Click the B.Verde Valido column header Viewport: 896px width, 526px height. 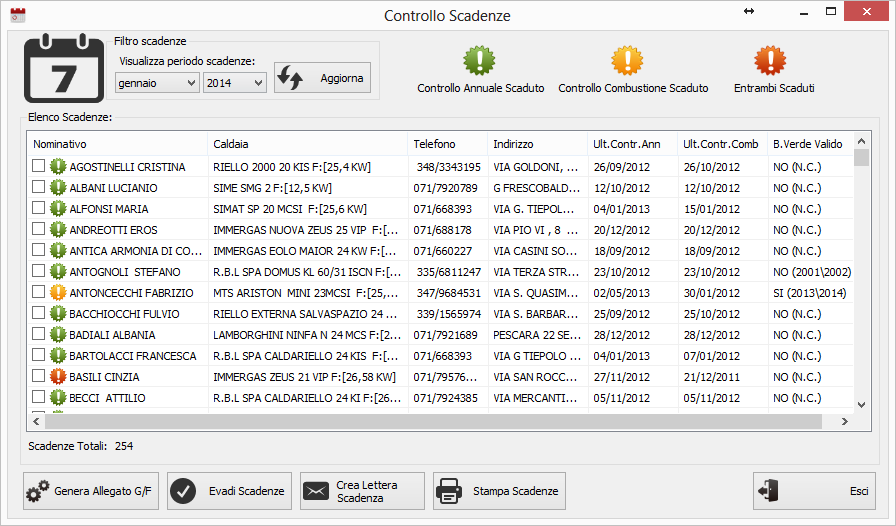pyautogui.click(x=810, y=144)
